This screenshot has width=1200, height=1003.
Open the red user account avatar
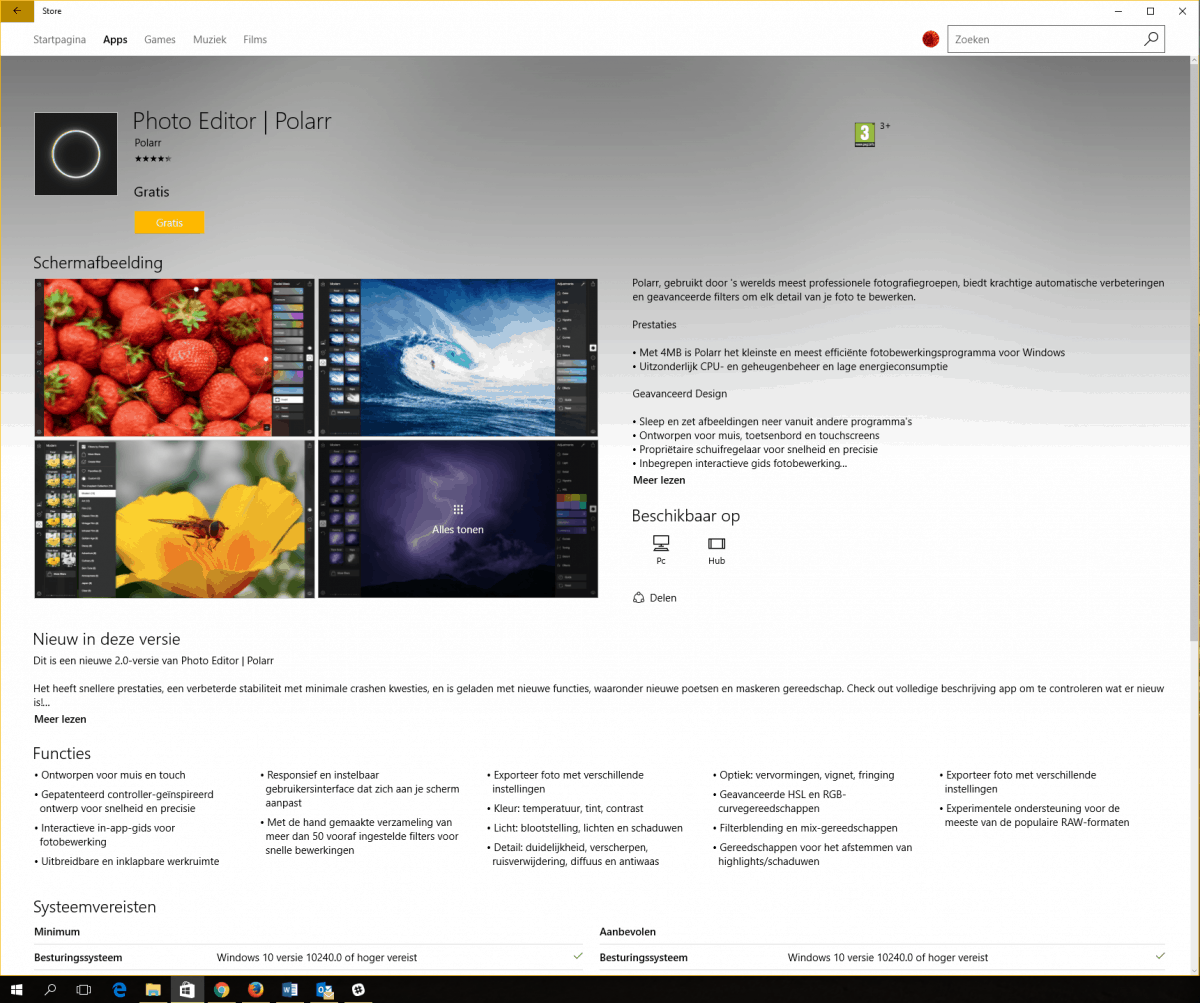pos(930,40)
